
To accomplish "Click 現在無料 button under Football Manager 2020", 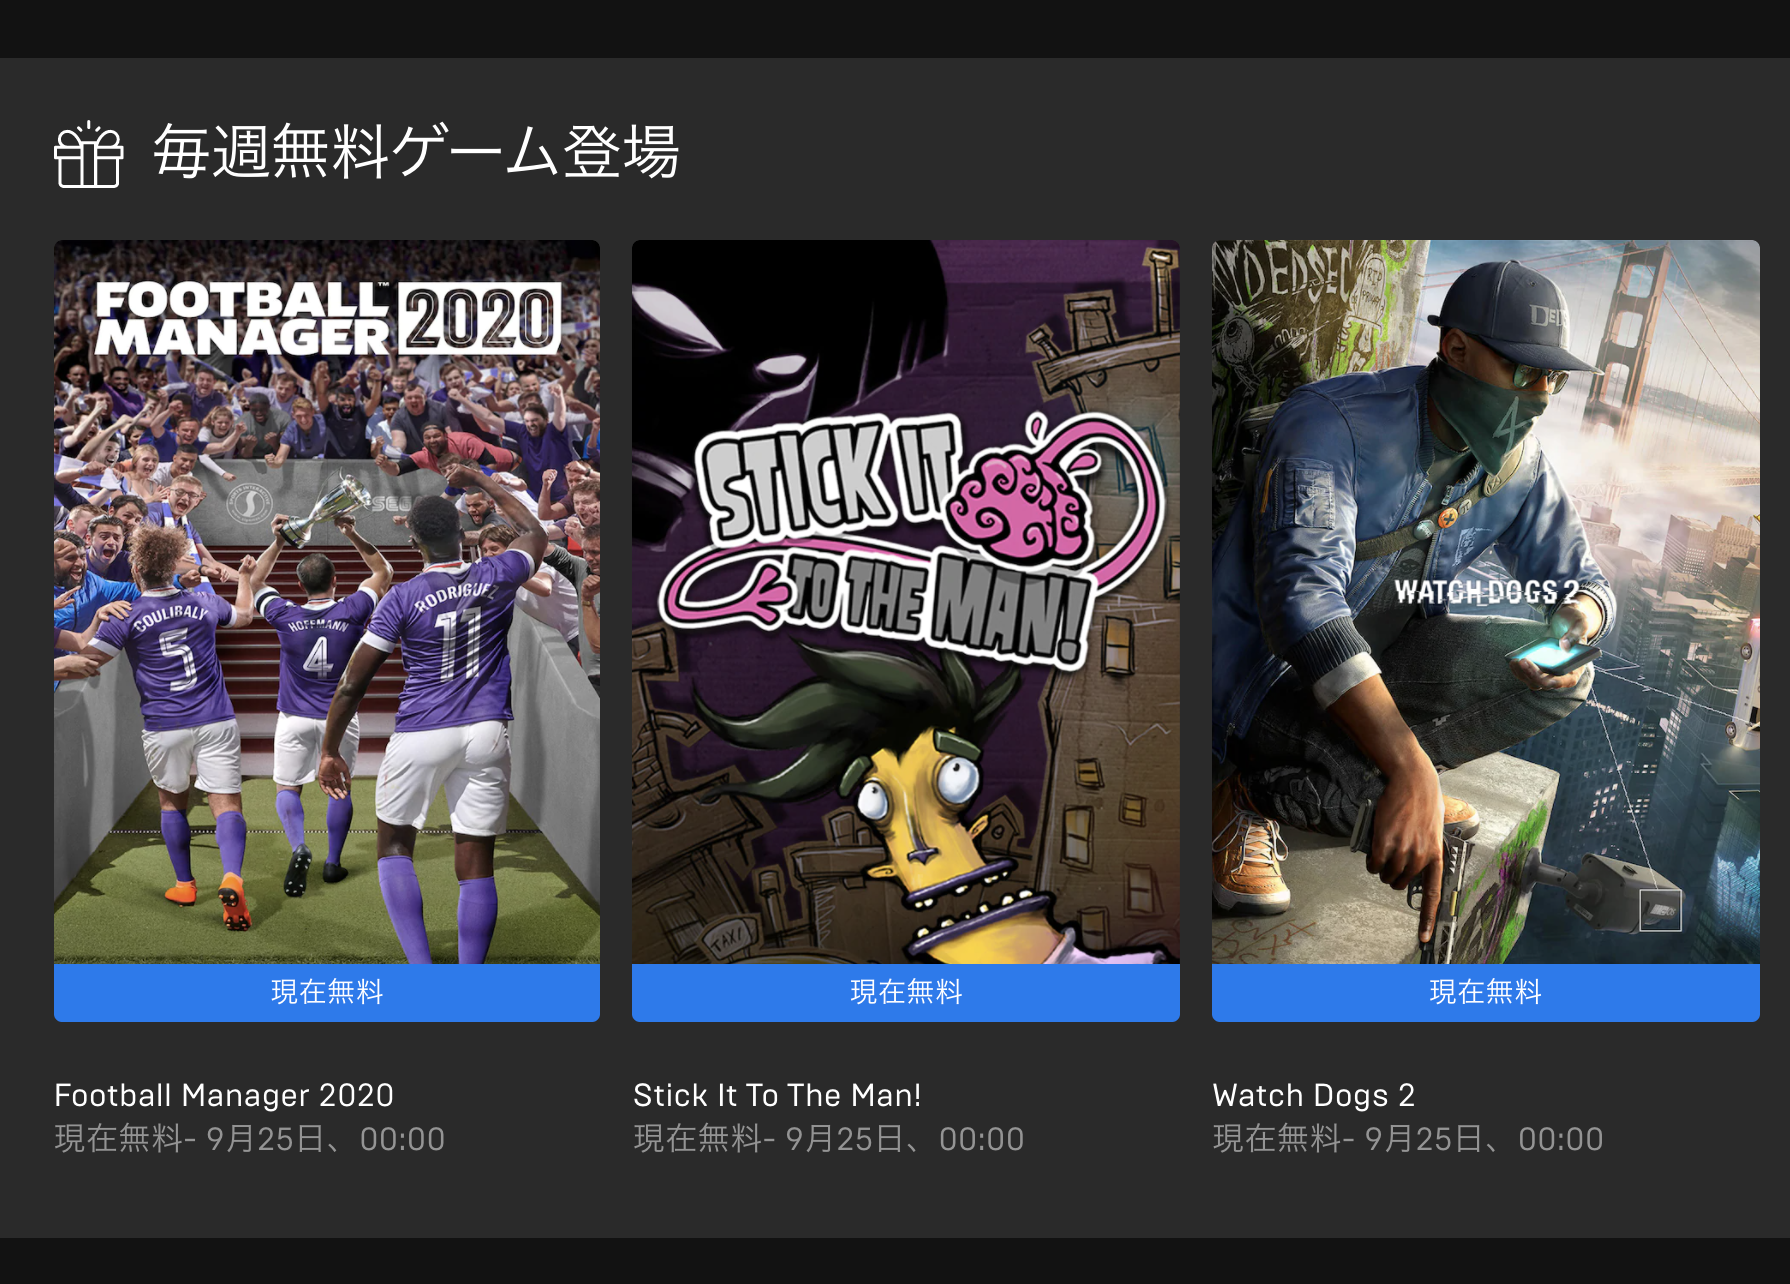I will (327, 992).
